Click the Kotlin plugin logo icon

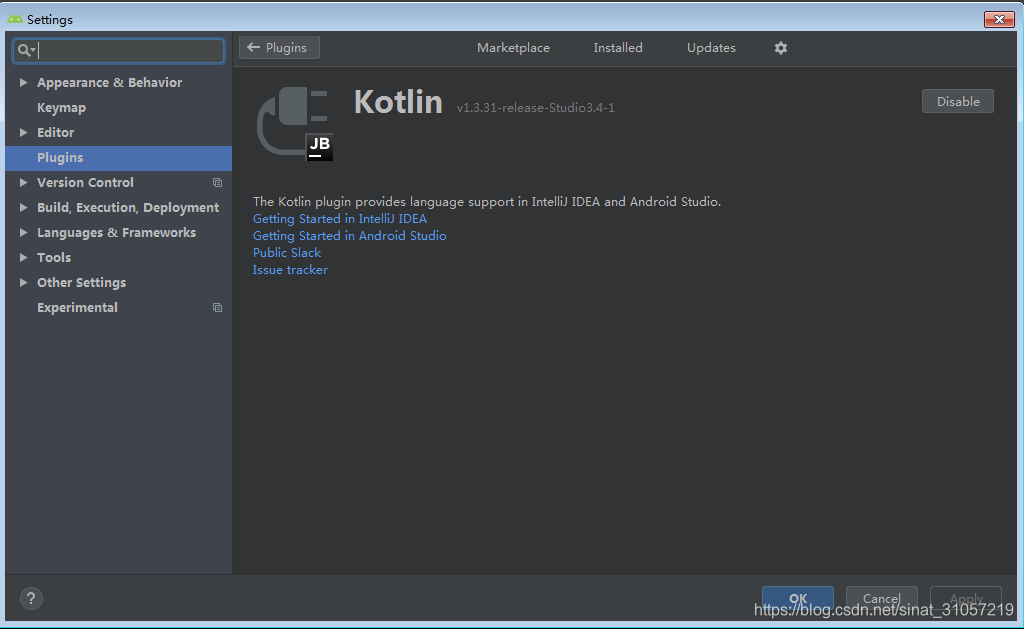pyautogui.click(x=295, y=123)
